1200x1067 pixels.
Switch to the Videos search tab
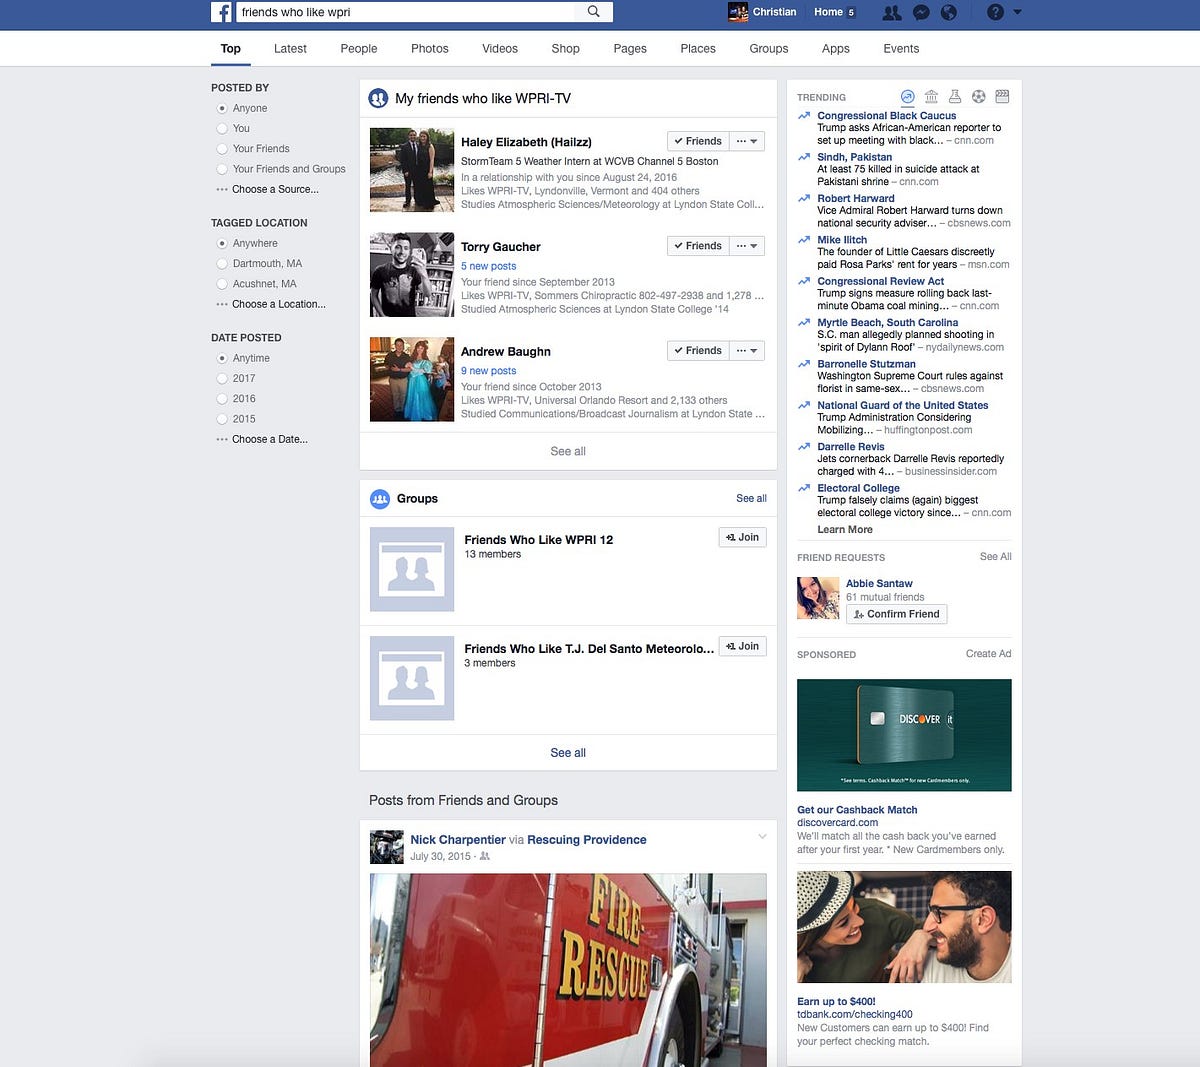[499, 48]
